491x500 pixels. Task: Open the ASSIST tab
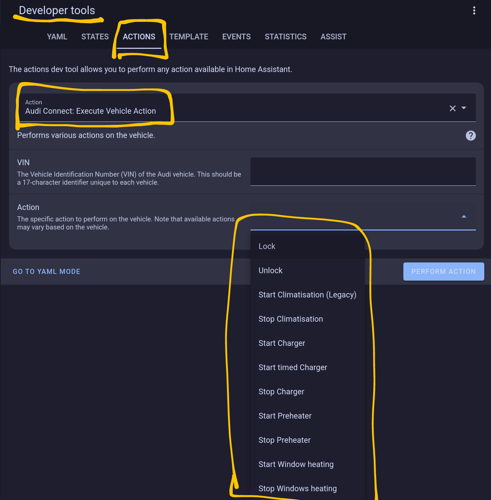tap(333, 37)
